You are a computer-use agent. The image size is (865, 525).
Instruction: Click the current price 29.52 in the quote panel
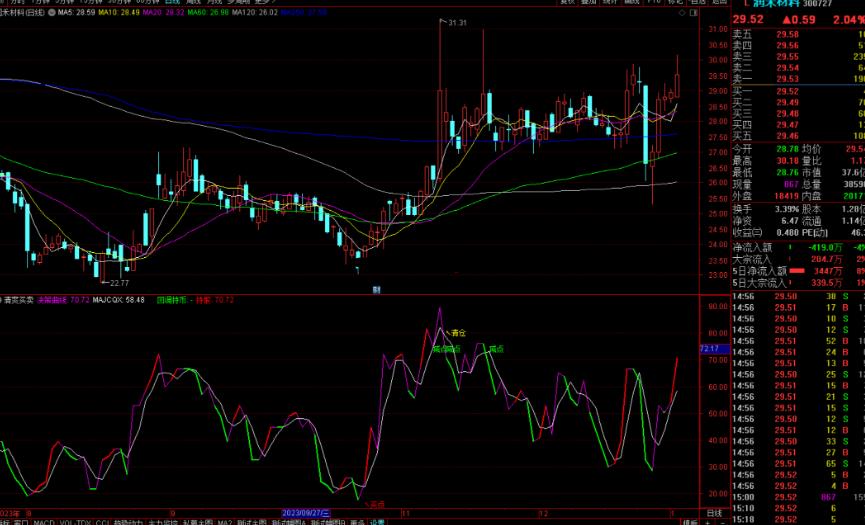pyautogui.click(x=748, y=19)
